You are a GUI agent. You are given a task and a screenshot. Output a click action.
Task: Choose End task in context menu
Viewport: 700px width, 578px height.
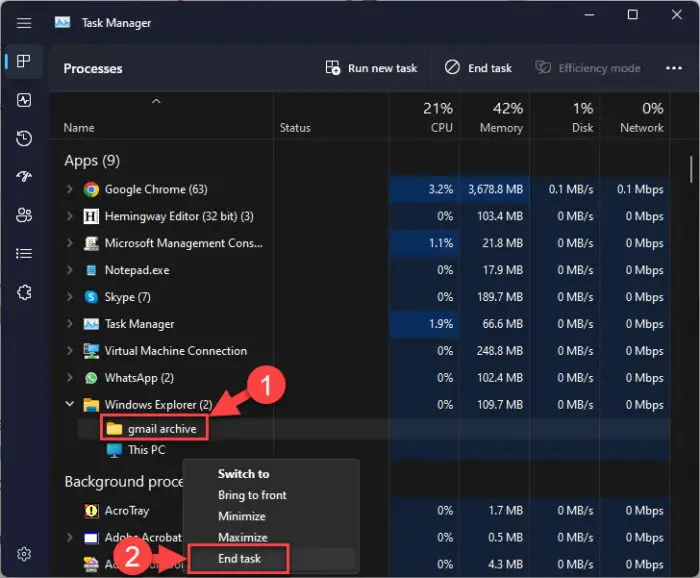239,559
